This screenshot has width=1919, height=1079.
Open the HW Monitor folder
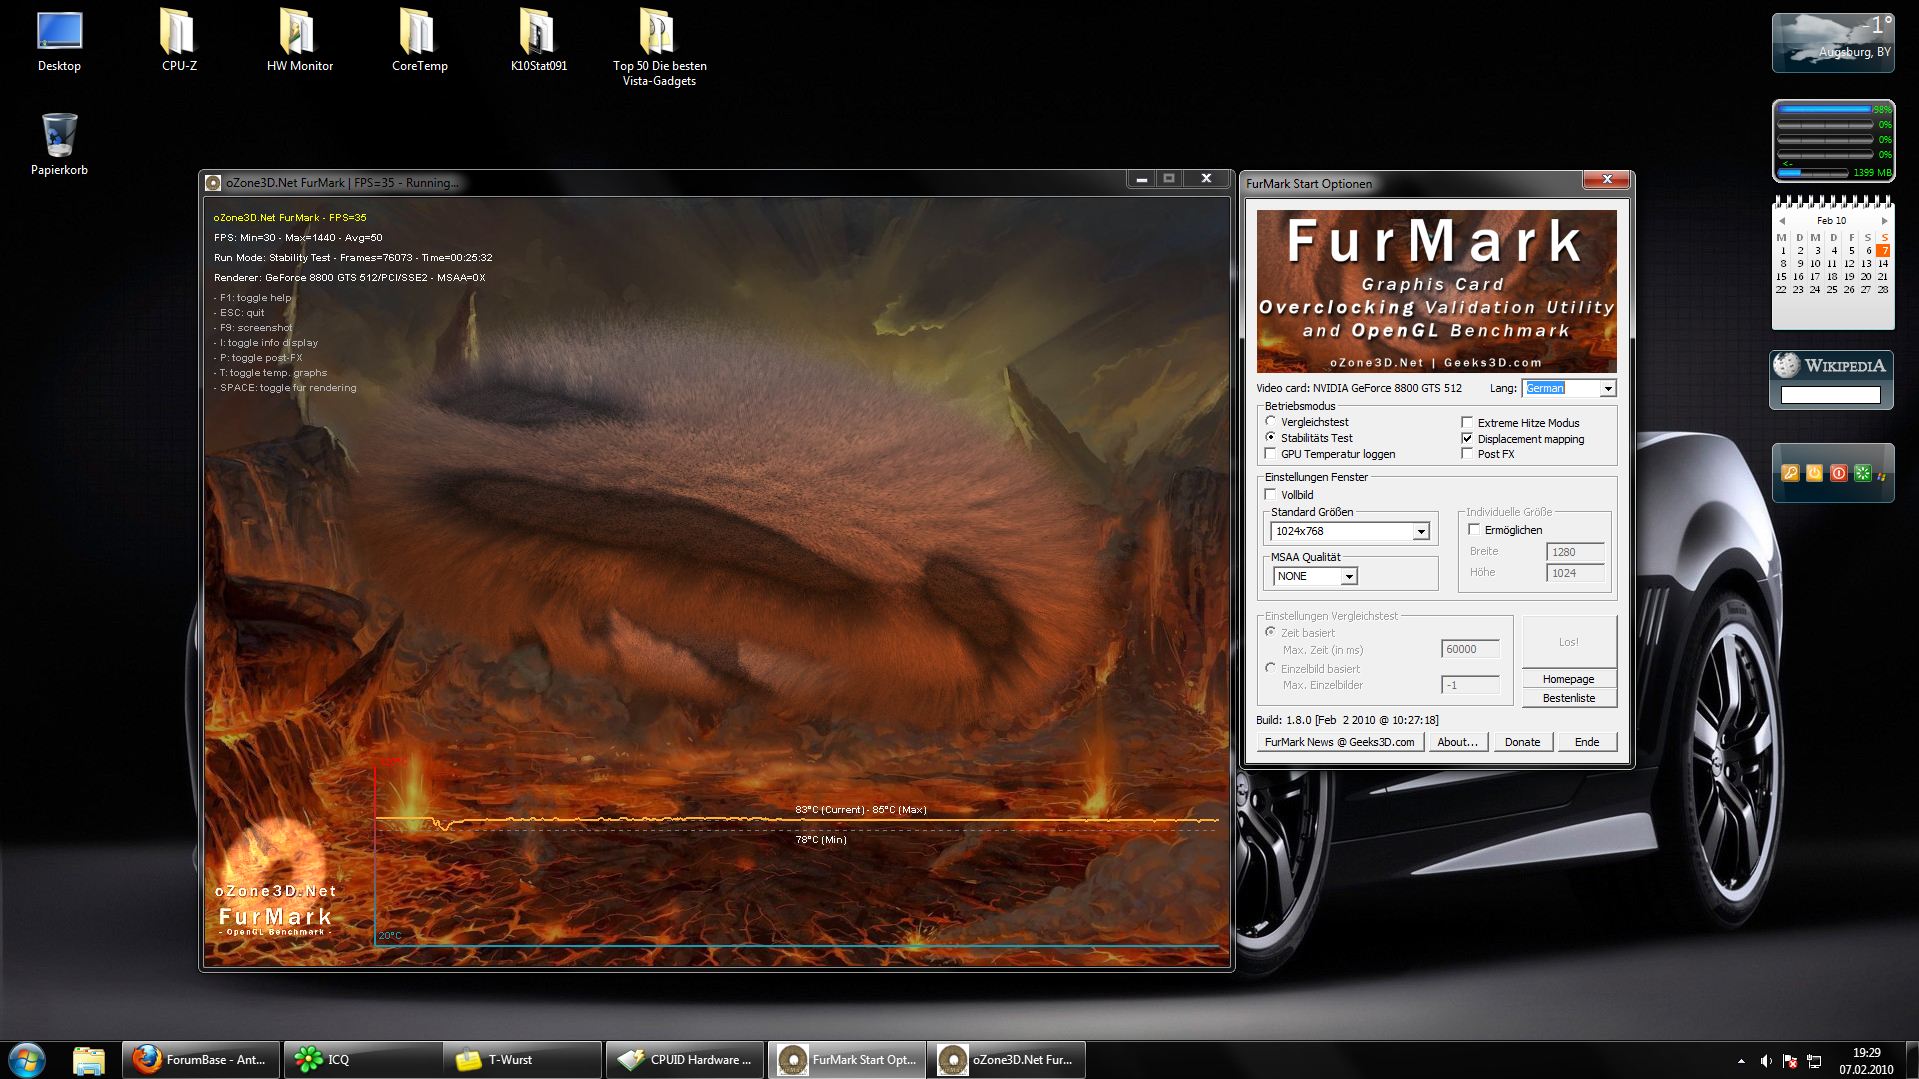(x=299, y=40)
